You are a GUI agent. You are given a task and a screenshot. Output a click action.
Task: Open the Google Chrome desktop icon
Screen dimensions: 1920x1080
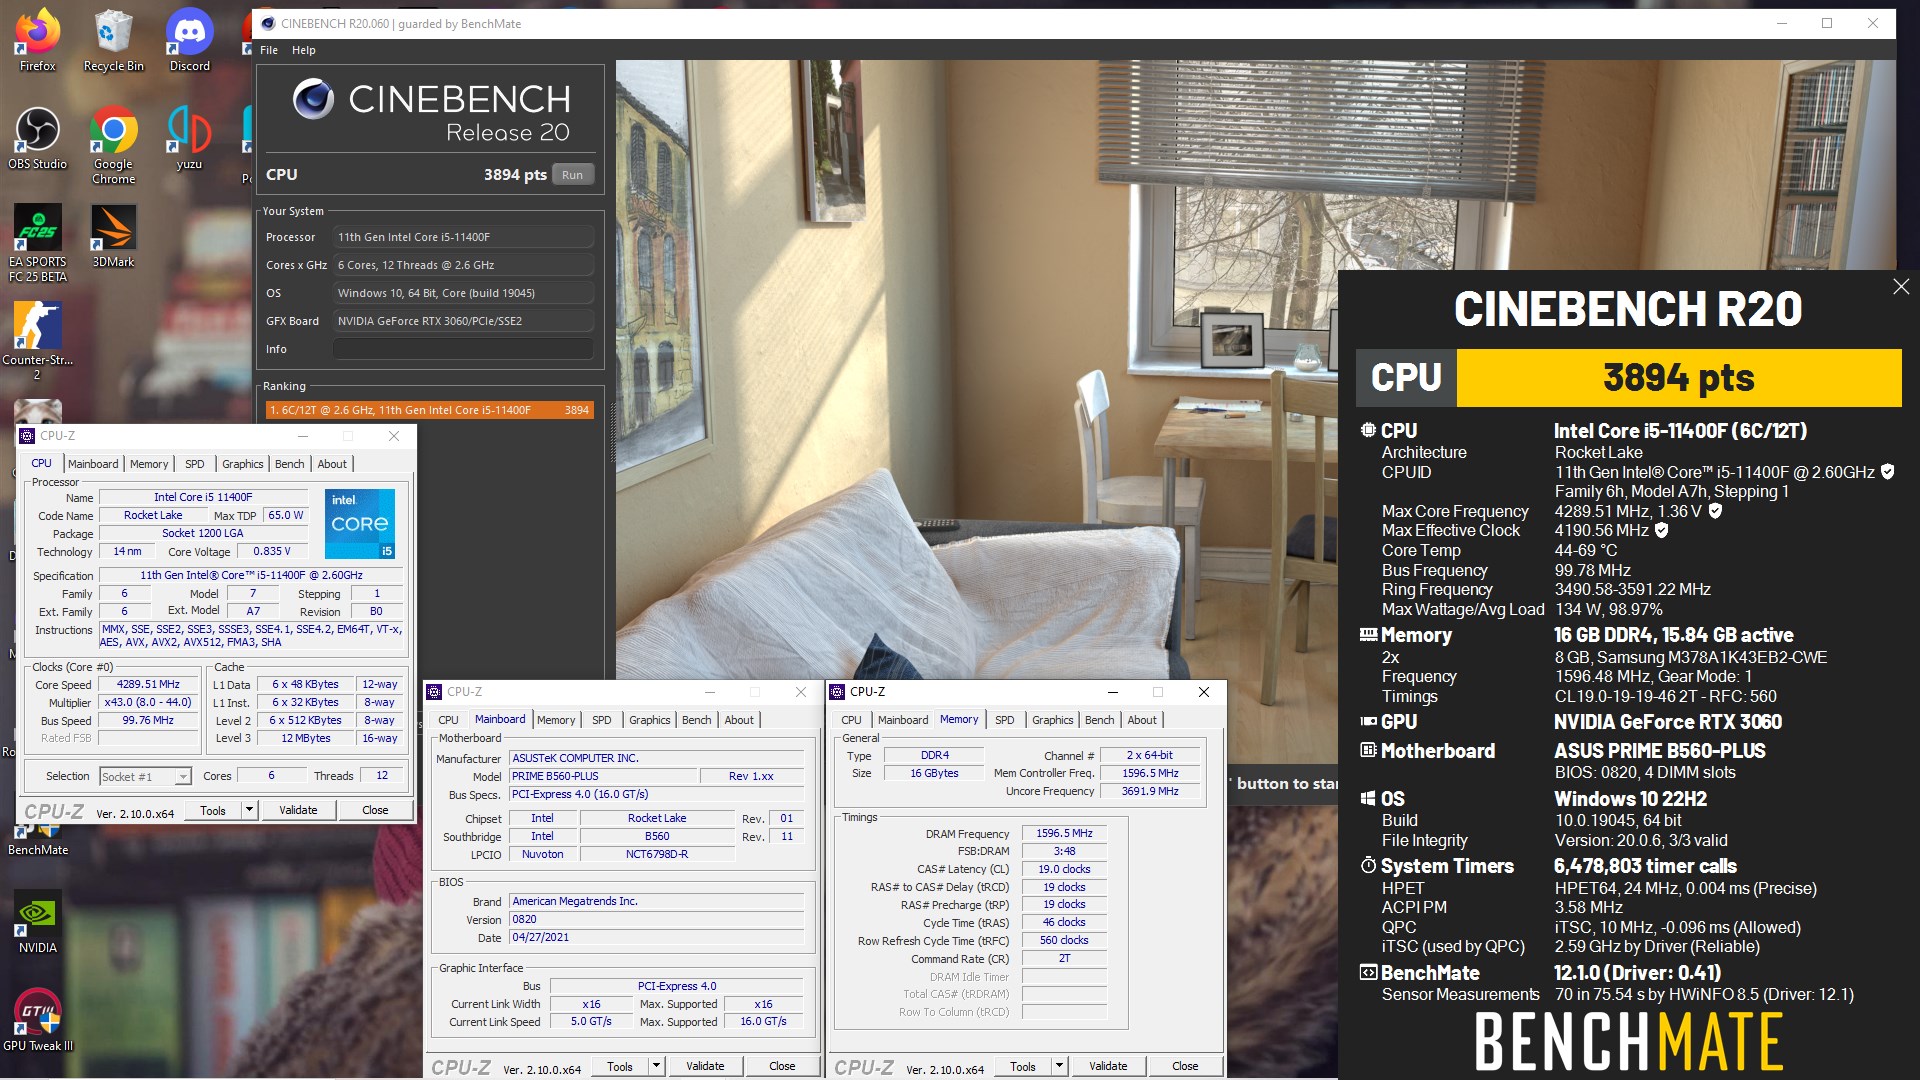[x=113, y=145]
